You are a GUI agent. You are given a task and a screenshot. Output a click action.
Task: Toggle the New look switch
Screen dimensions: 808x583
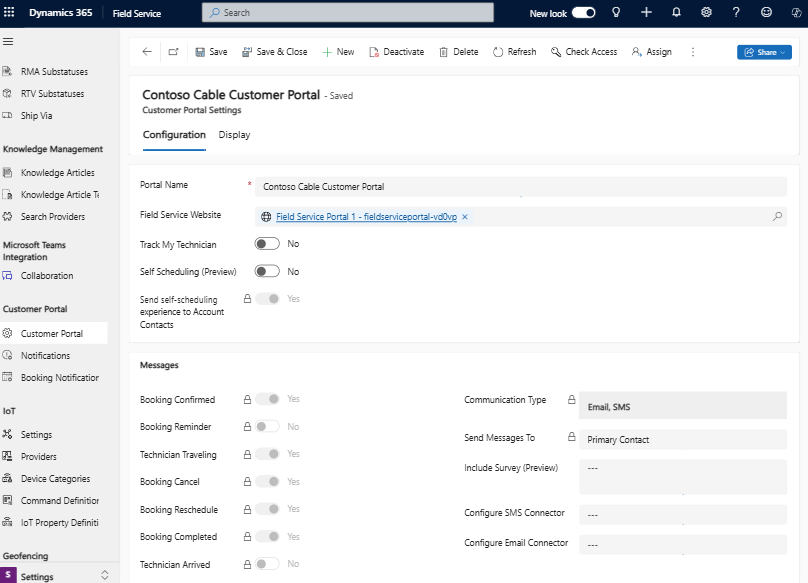pyautogui.click(x=584, y=13)
